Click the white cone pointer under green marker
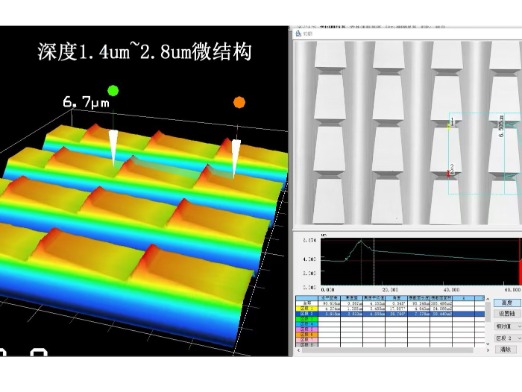The width and height of the screenshot is (522, 392). [113, 148]
